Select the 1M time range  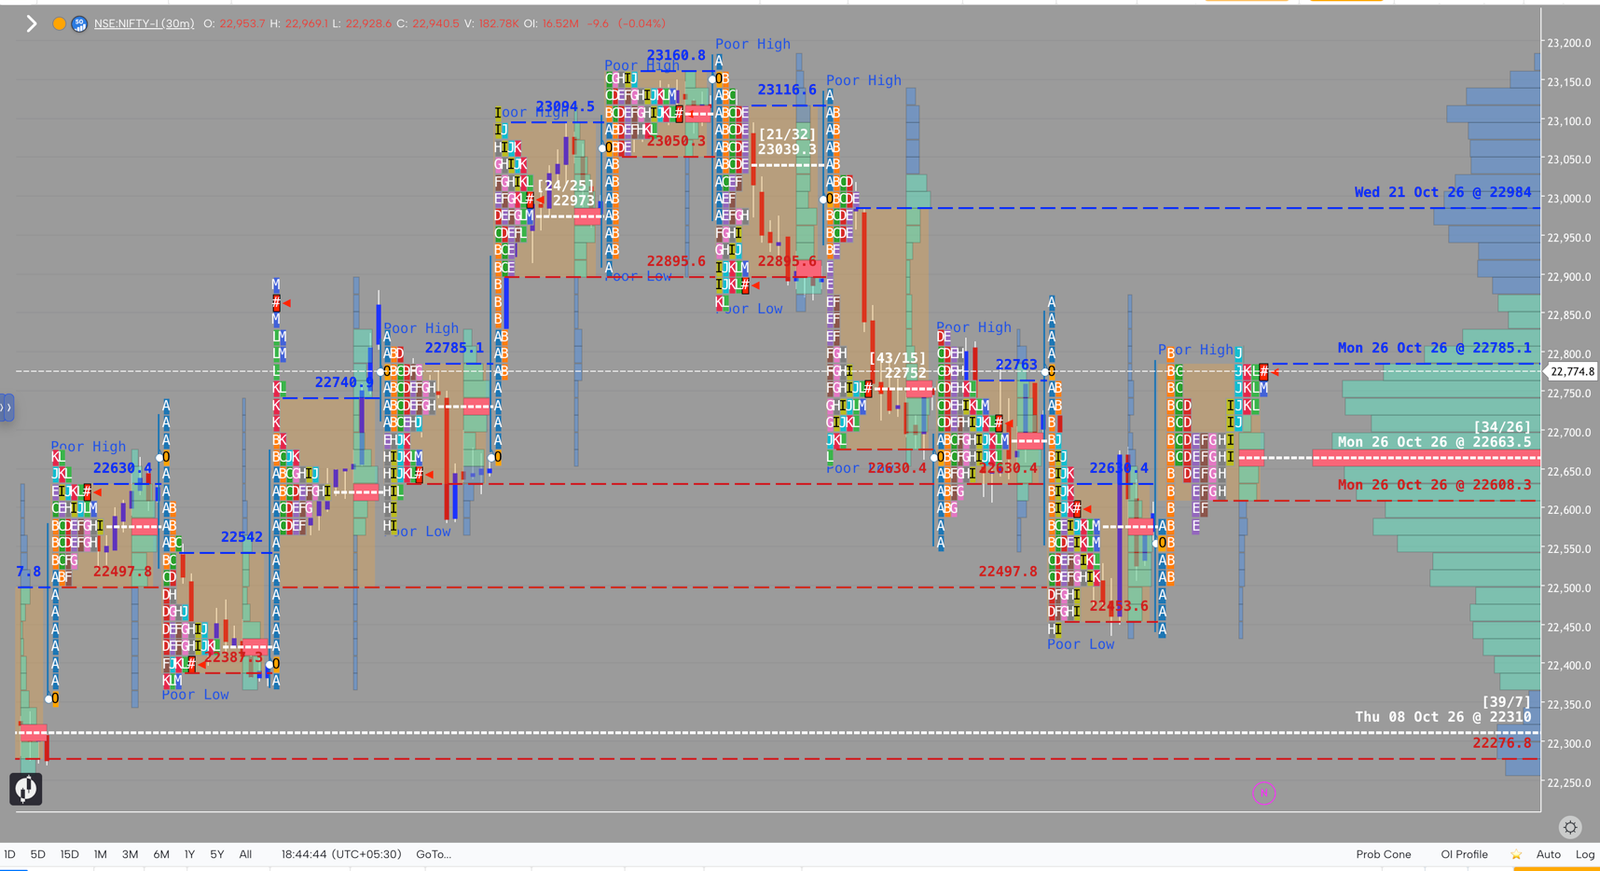coord(100,855)
